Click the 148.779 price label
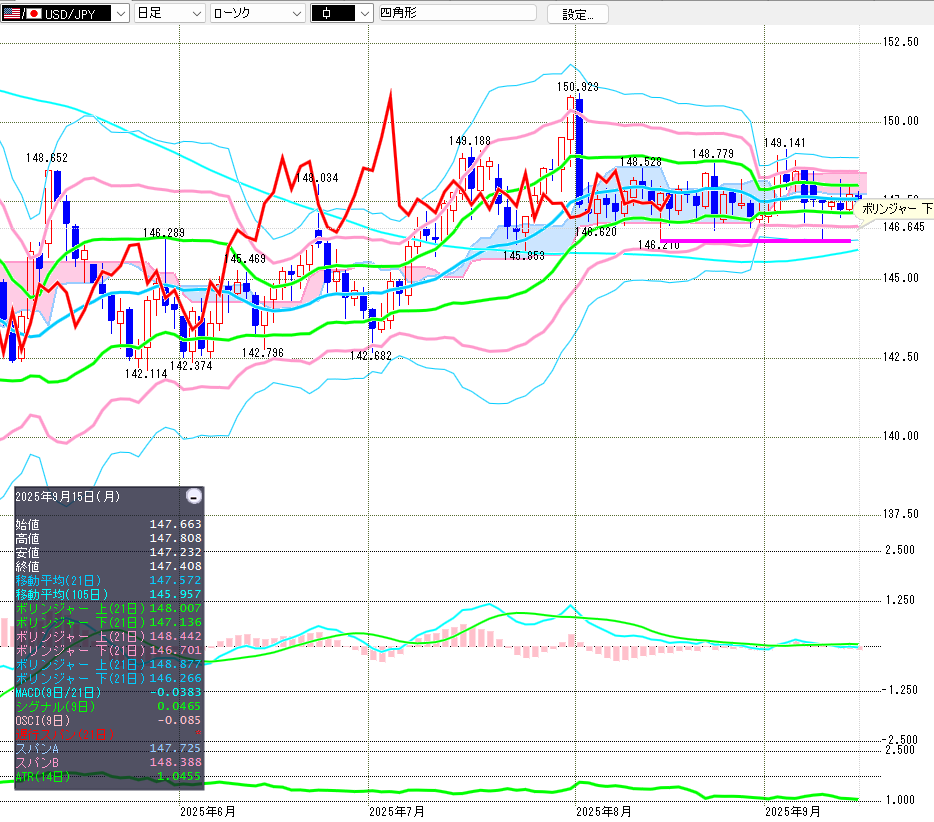Viewport: 934px width, 822px height. pyautogui.click(x=712, y=154)
